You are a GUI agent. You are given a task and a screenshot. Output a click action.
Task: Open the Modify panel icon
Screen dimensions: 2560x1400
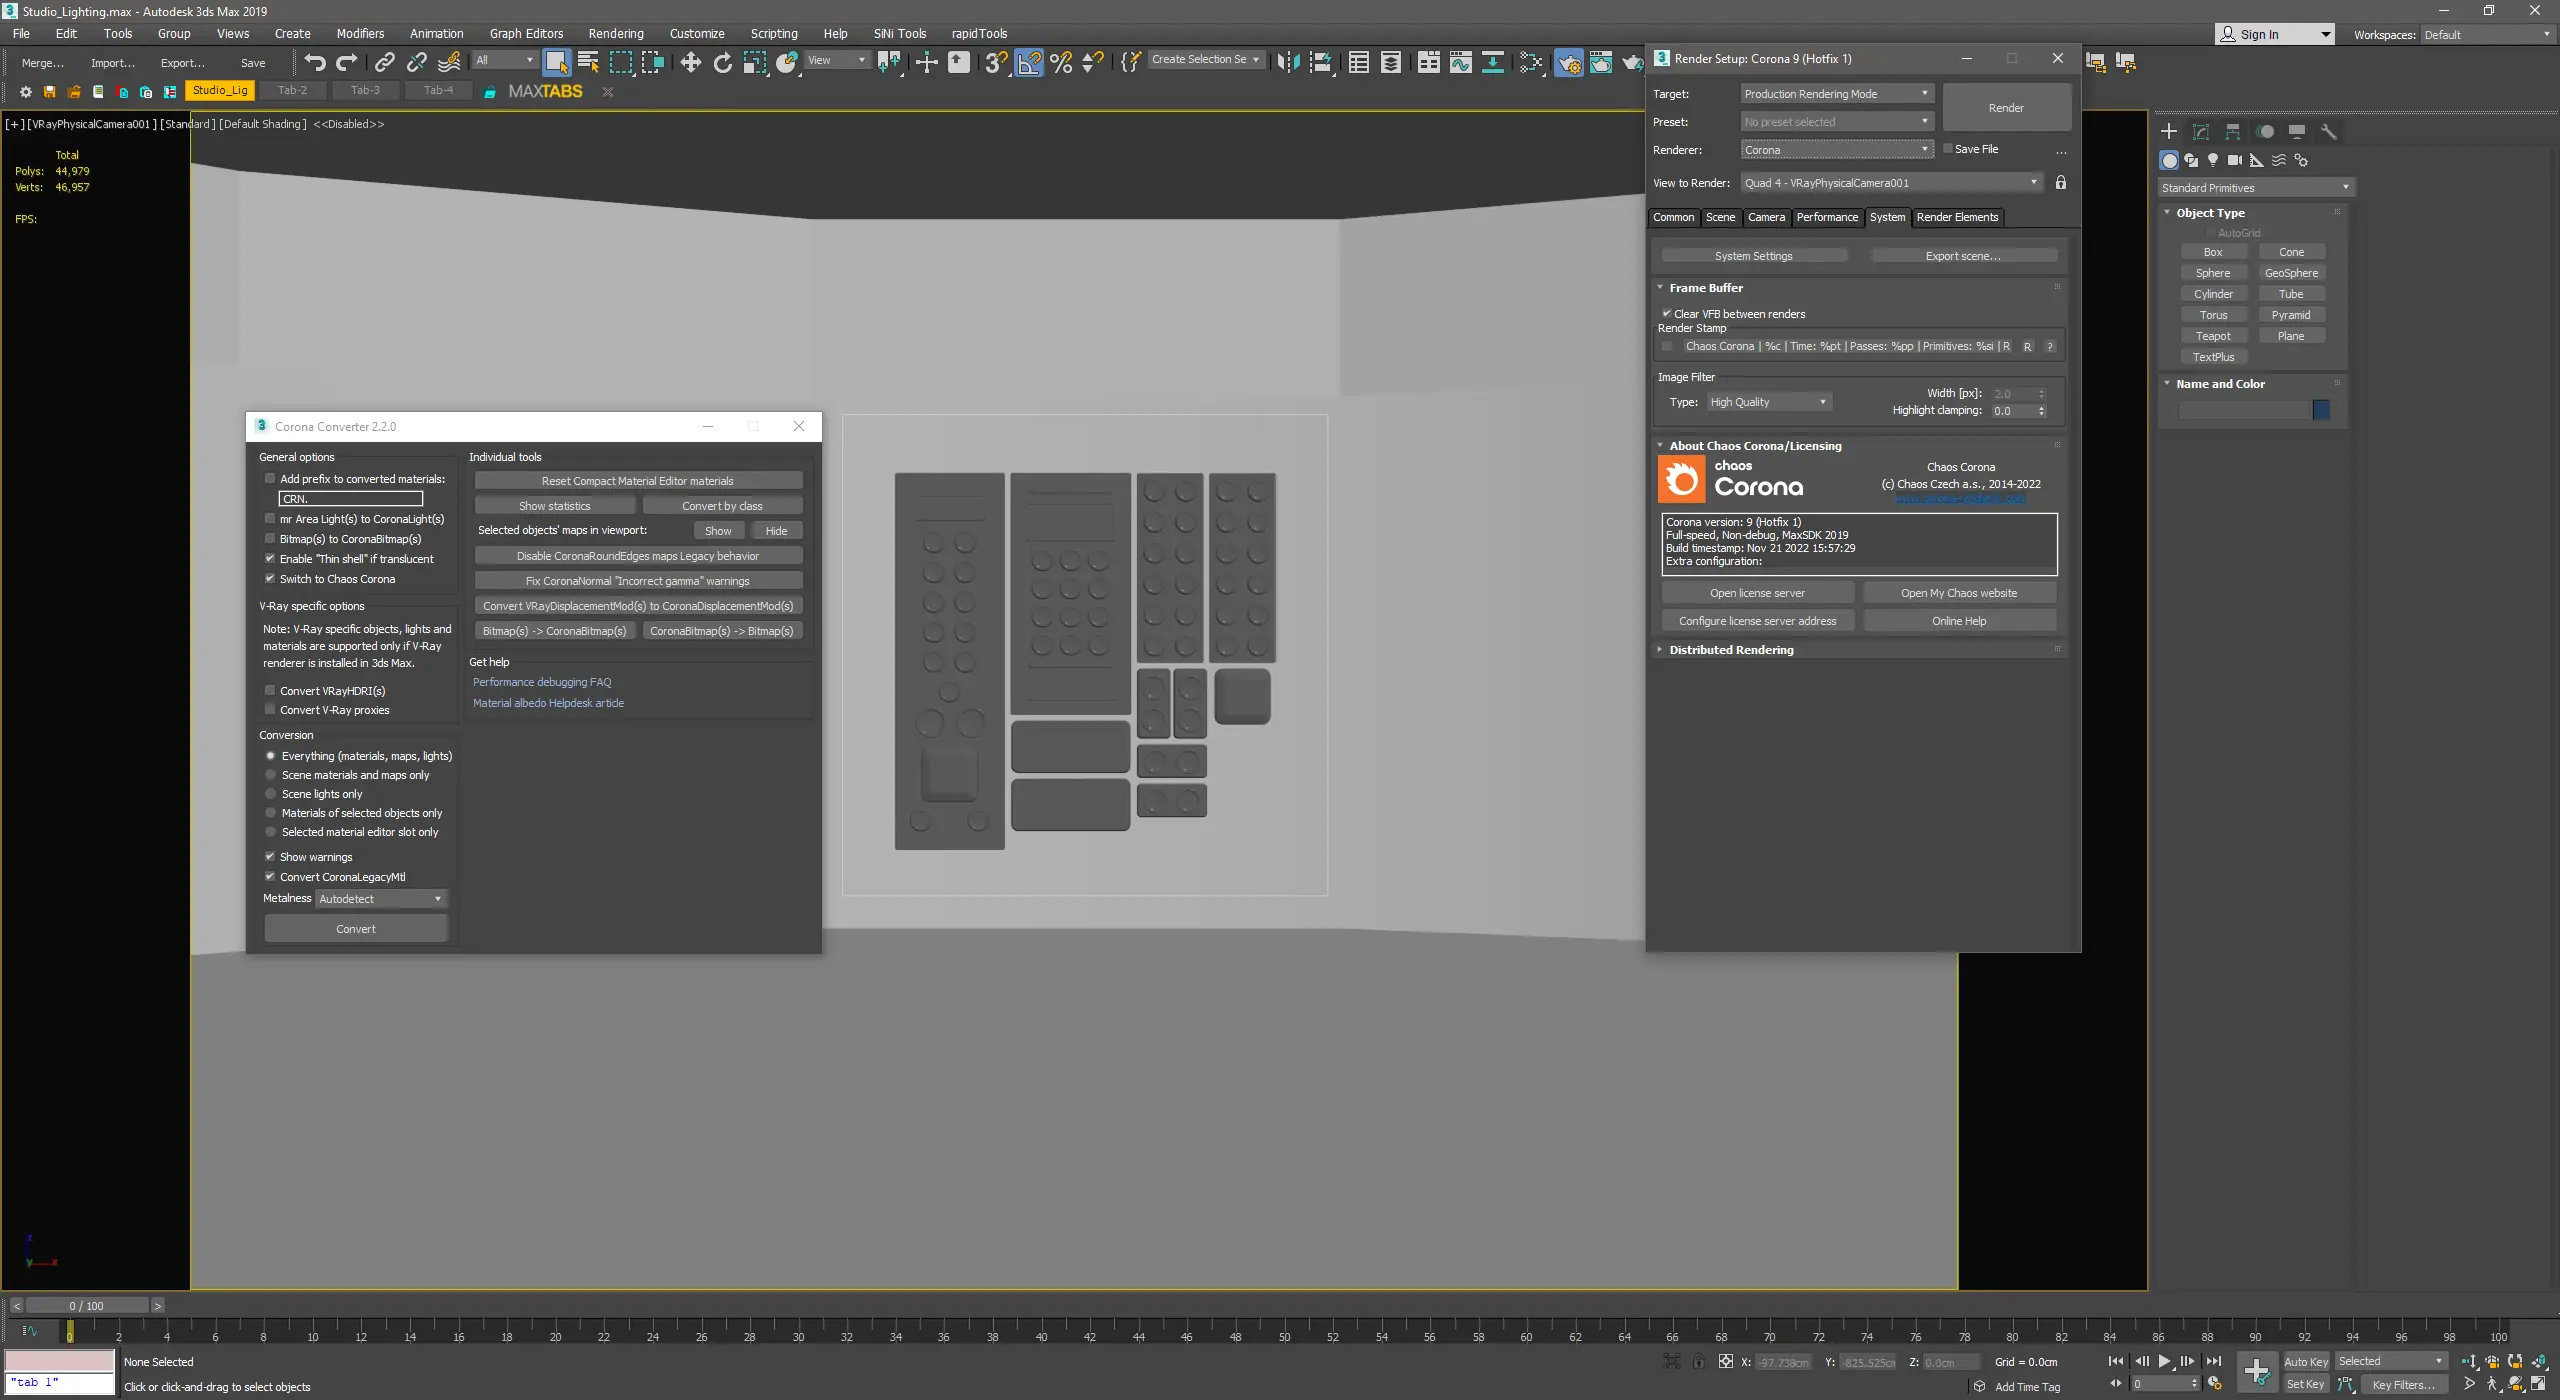click(2201, 132)
